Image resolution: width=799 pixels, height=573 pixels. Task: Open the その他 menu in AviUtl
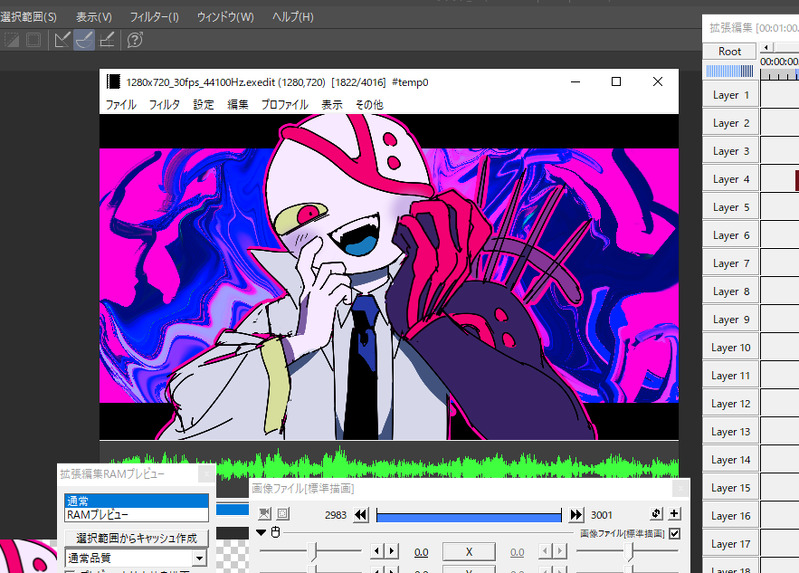pyautogui.click(x=369, y=105)
